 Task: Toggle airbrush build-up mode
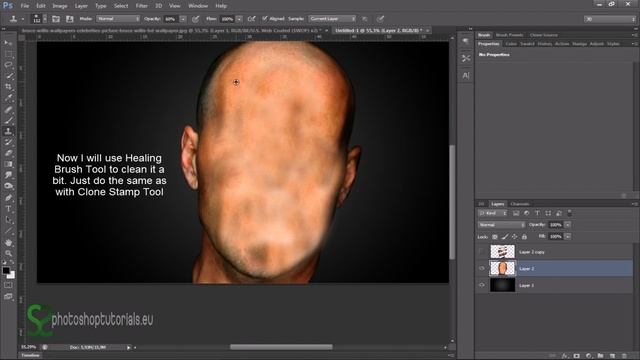[x=251, y=19]
